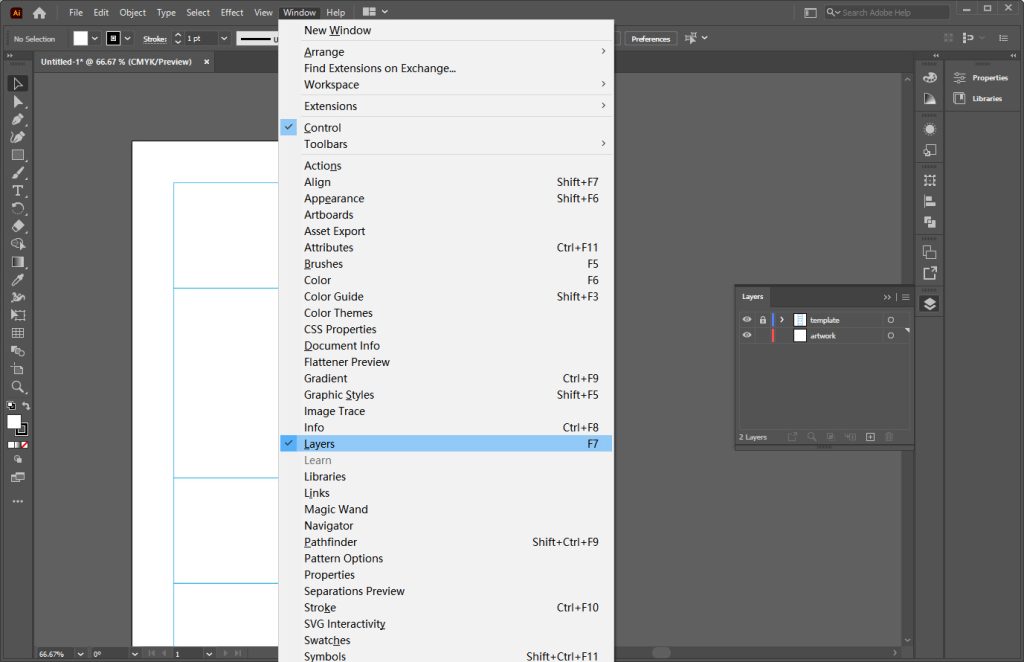This screenshot has width=1024, height=662.
Task: Select the Selection tool in the toolbar
Action: coord(16,84)
